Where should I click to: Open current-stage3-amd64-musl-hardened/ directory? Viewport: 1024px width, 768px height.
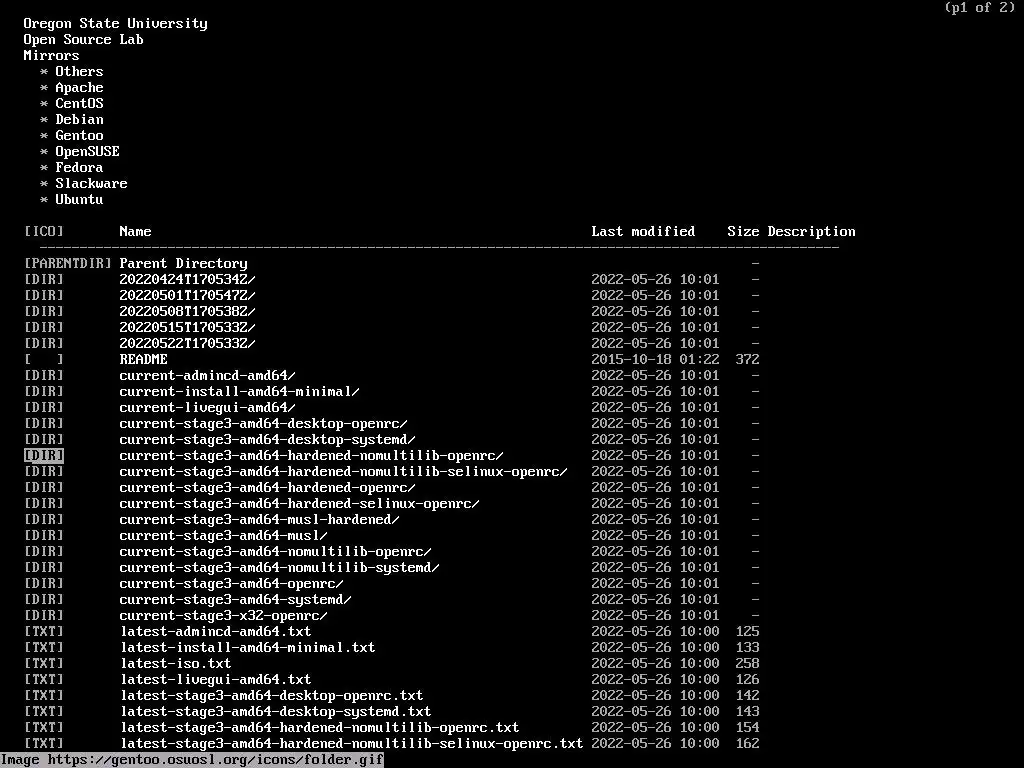pos(259,519)
